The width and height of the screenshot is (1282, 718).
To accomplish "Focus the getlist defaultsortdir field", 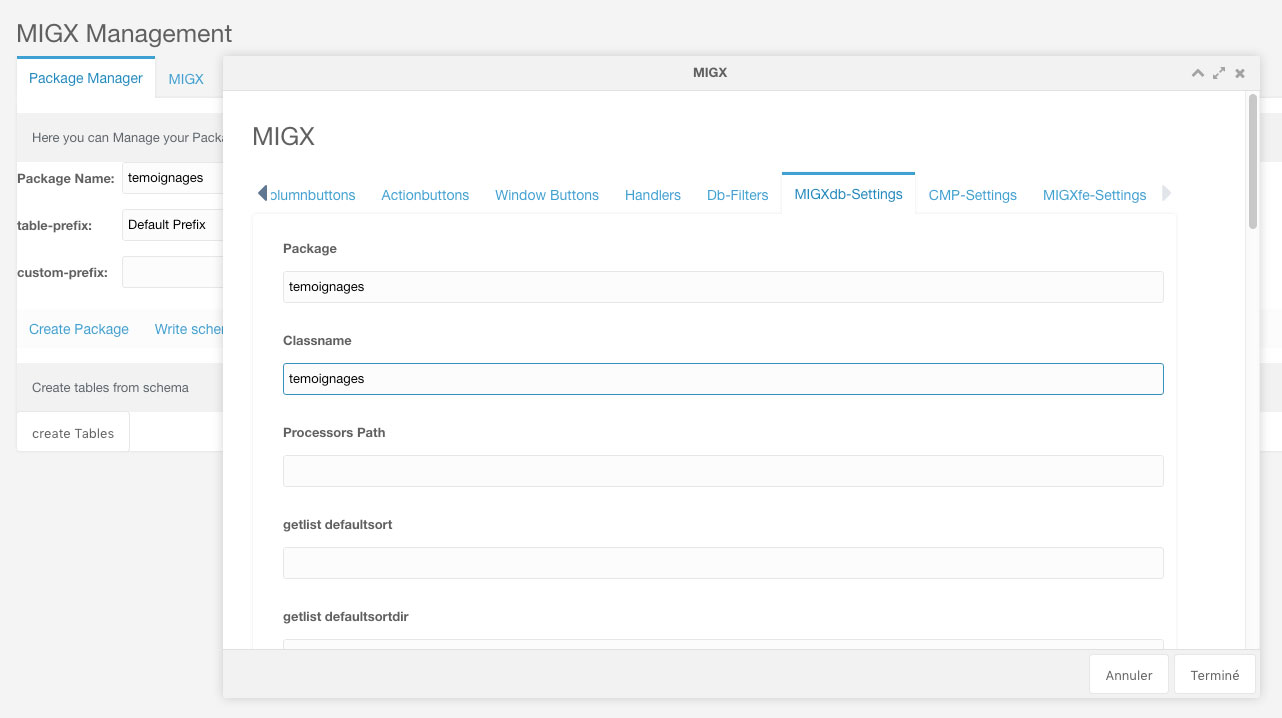I will pyautogui.click(x=723, y=645).
